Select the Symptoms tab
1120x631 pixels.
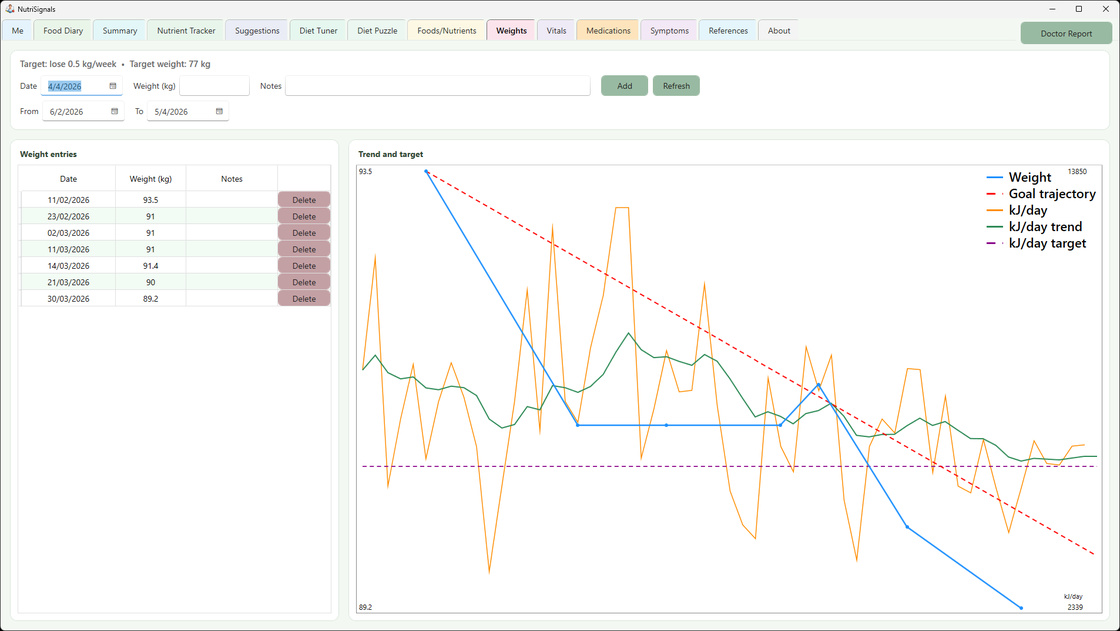[669, 30]
